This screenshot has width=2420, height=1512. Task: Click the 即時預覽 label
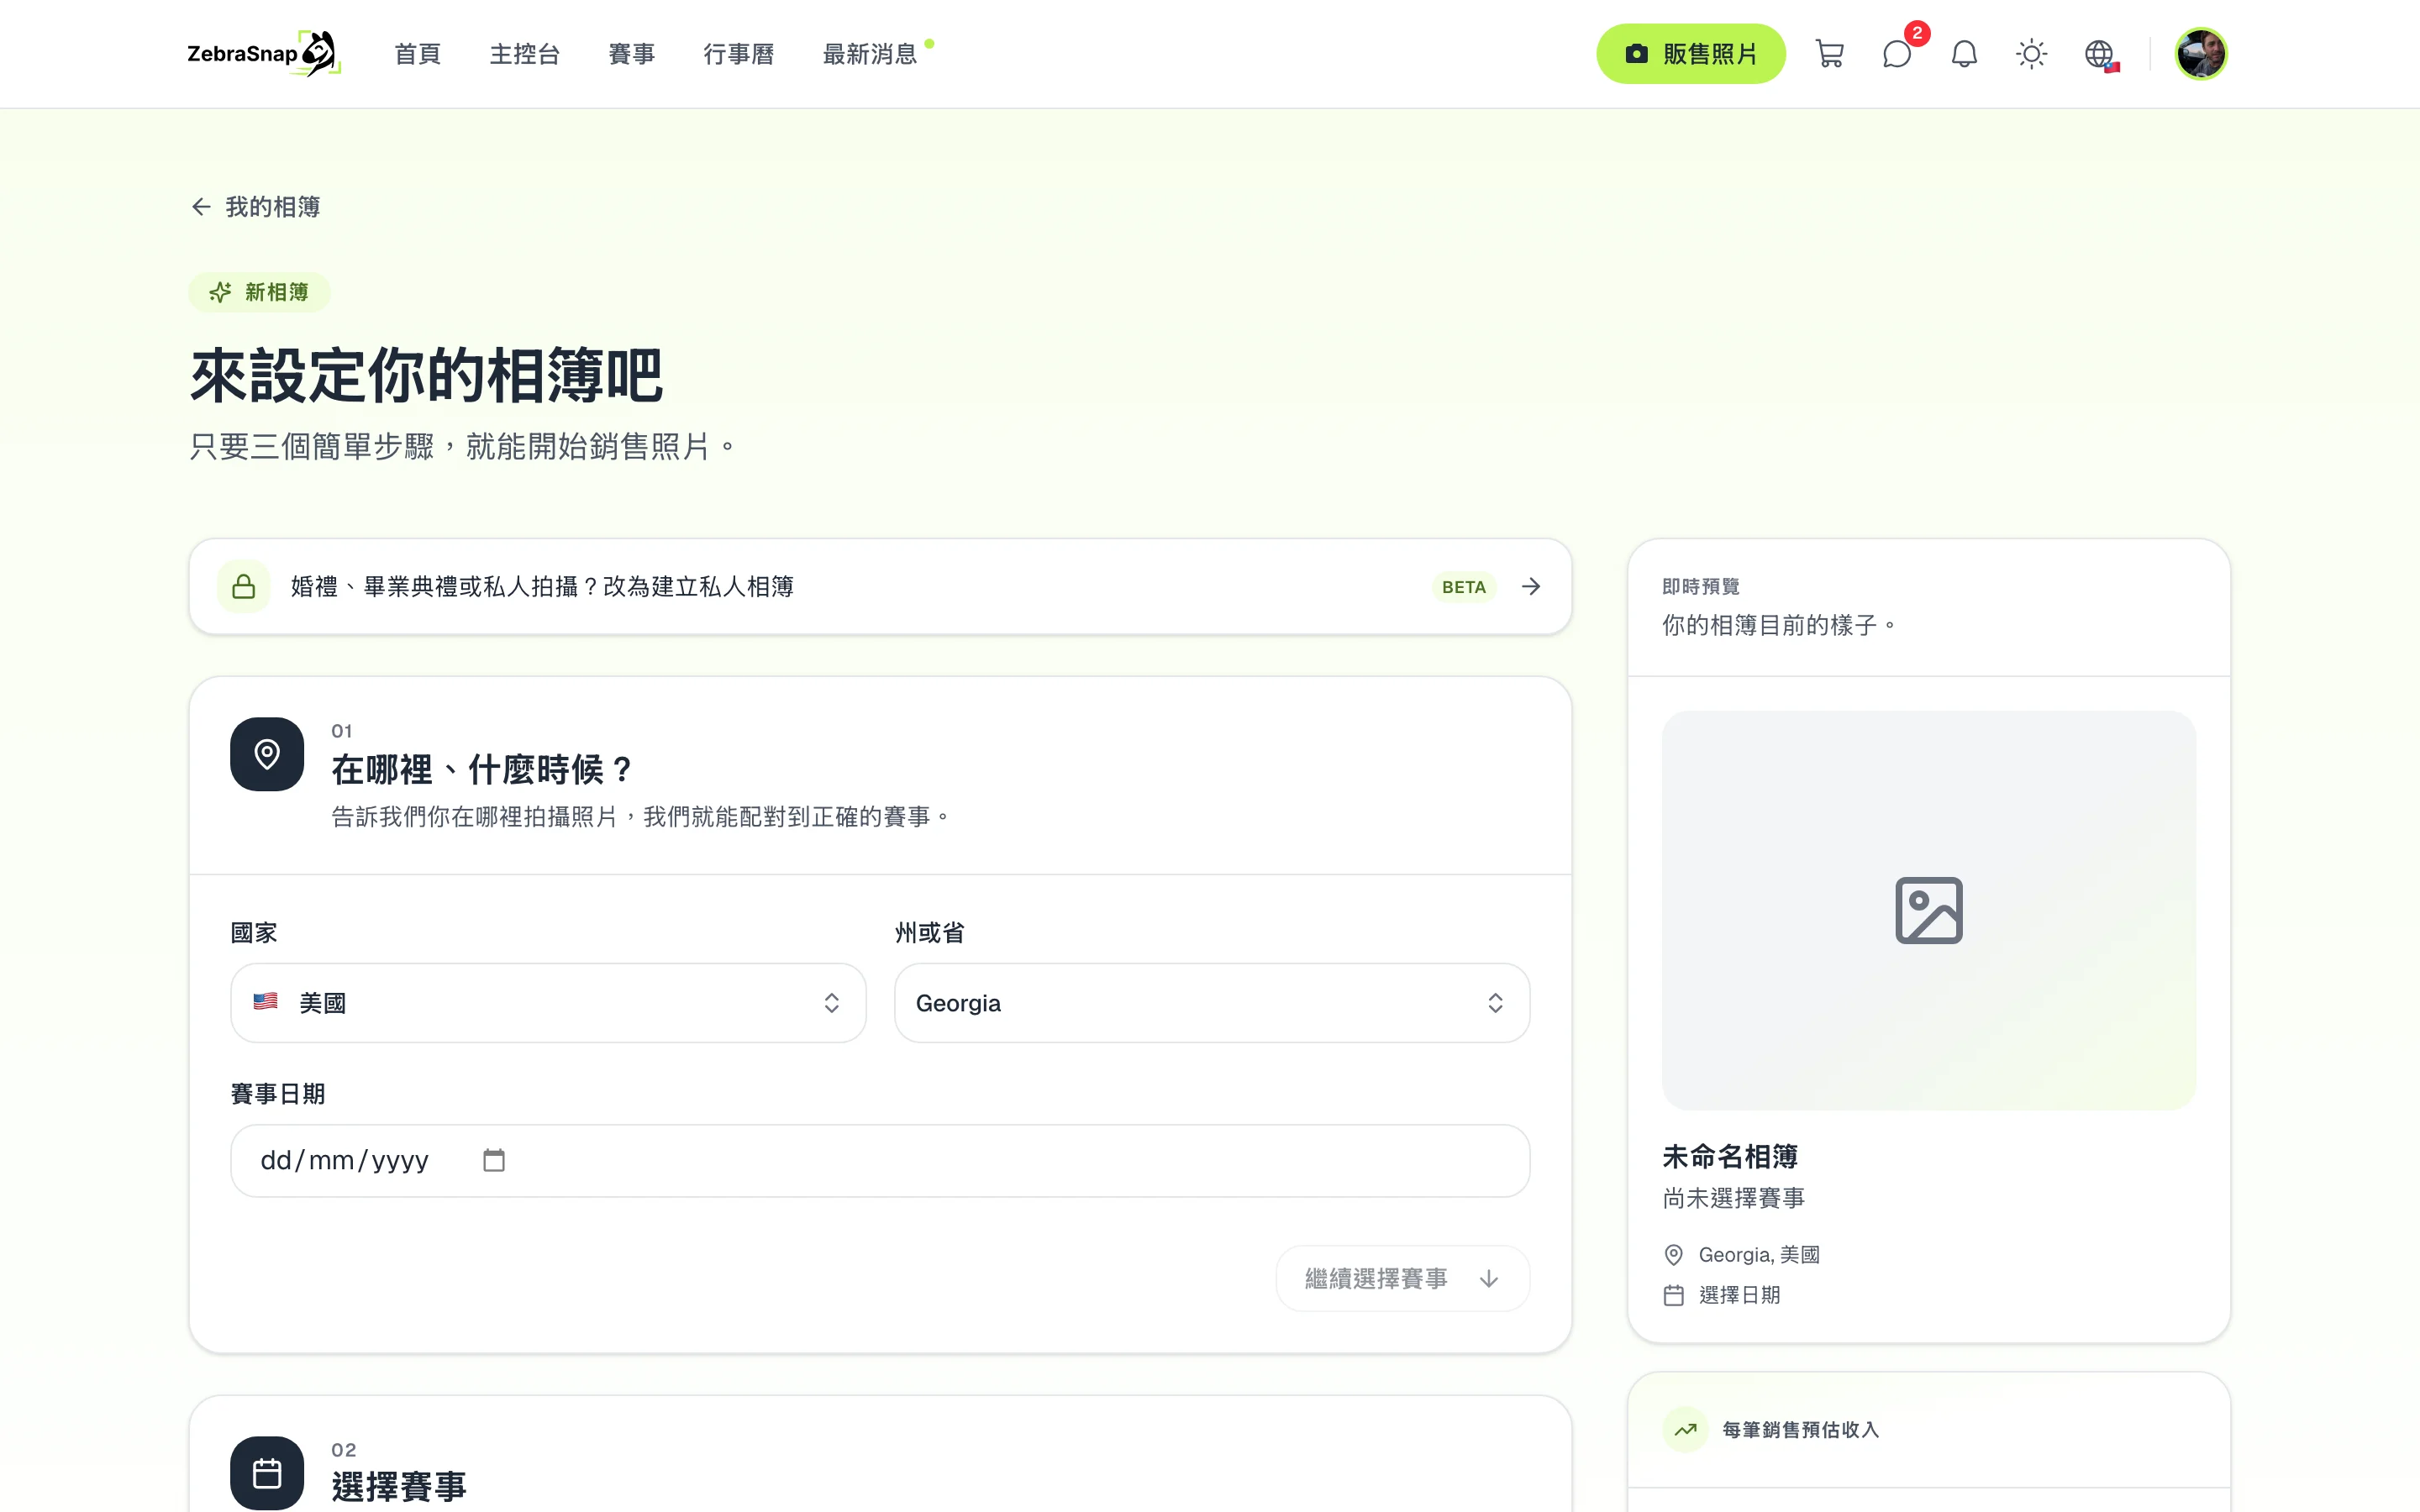(x=1700, y=587)
